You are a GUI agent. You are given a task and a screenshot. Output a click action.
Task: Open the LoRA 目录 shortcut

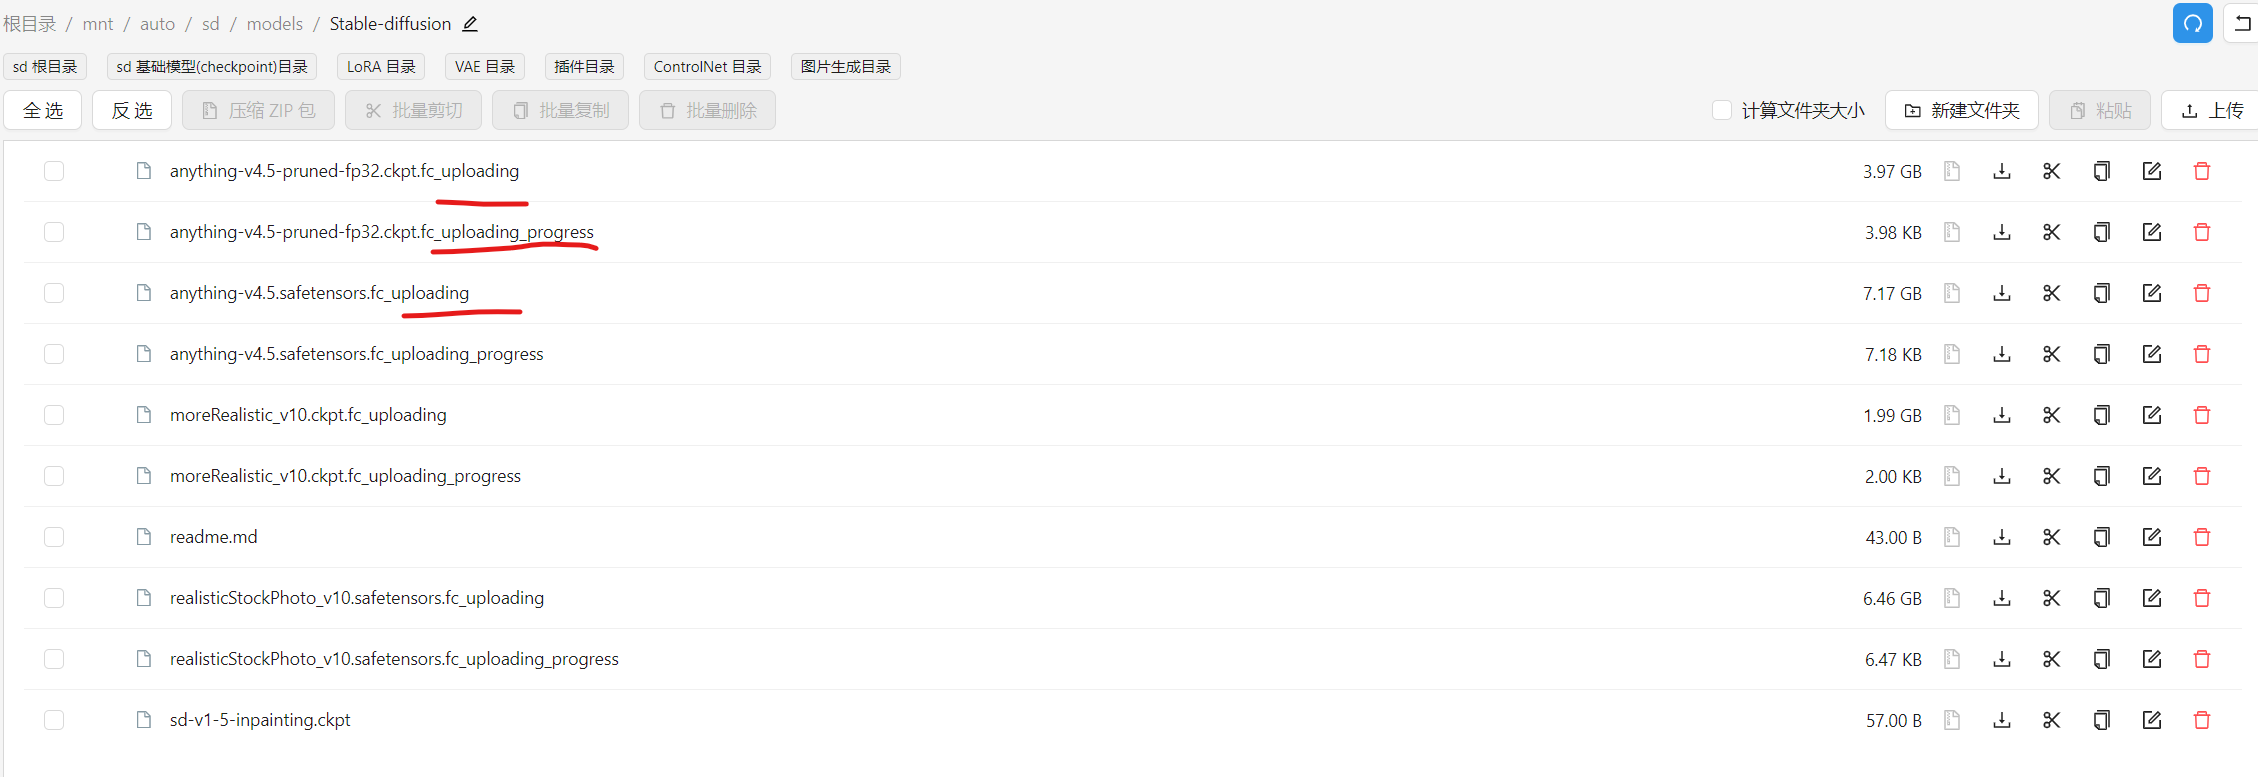point(380,67)
